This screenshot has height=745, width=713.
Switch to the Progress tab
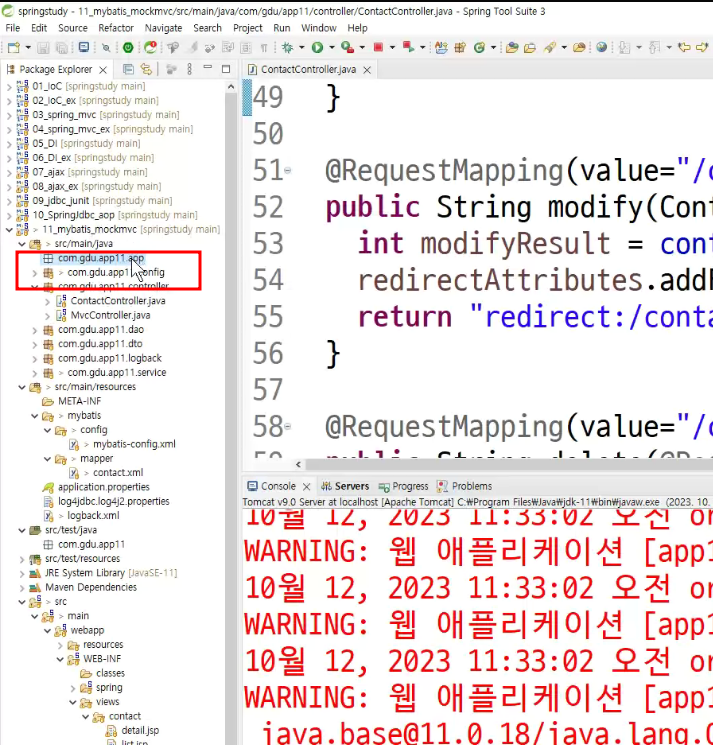coord(404,486)
